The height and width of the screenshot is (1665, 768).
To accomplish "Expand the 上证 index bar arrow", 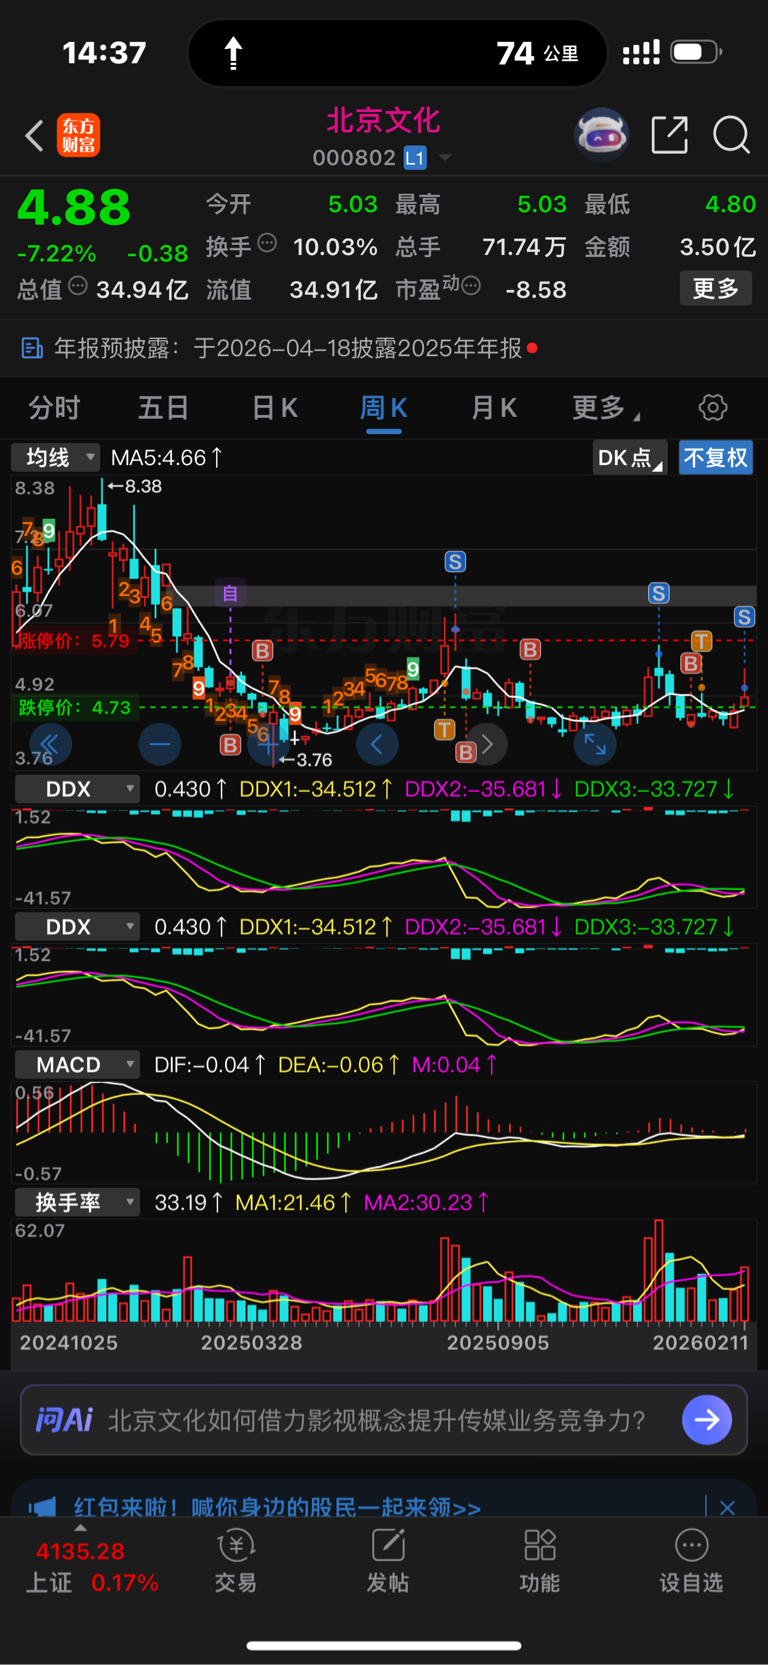I will (80, 1527).
